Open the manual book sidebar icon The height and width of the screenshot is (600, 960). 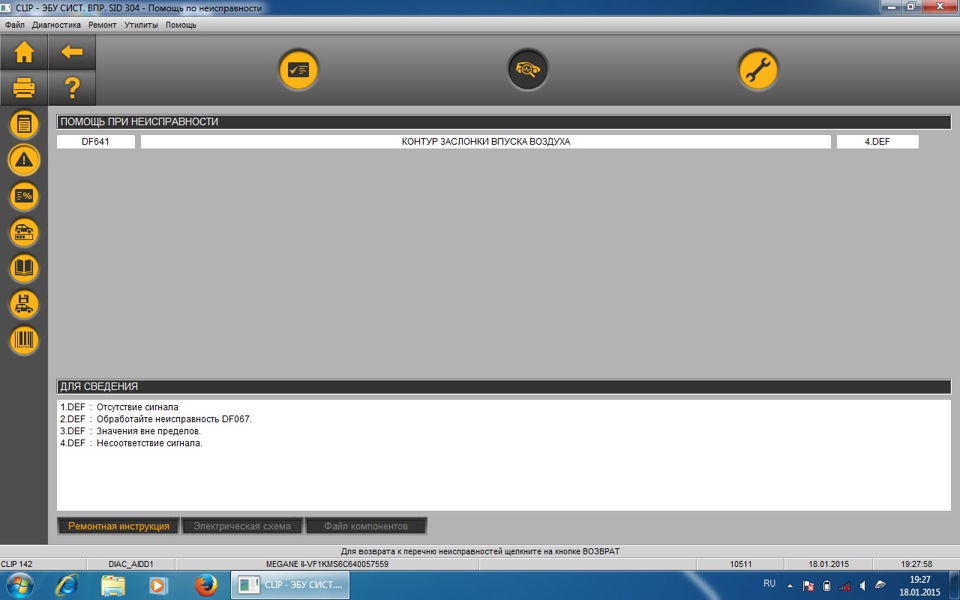point(24,268)
